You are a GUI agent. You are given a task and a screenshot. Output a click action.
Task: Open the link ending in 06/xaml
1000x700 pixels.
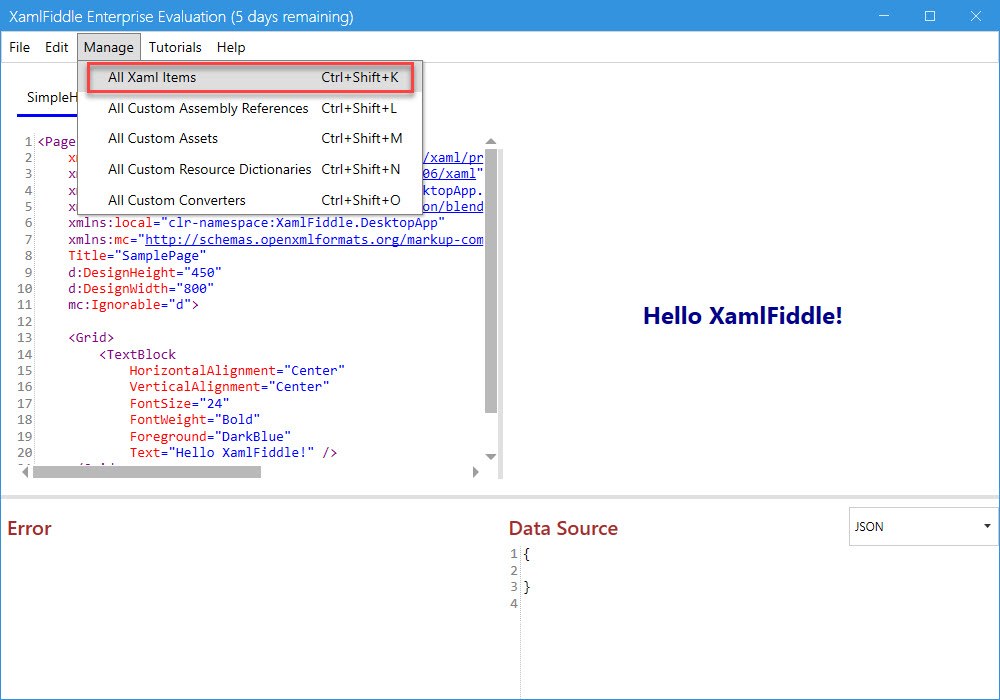click(449, 173)
